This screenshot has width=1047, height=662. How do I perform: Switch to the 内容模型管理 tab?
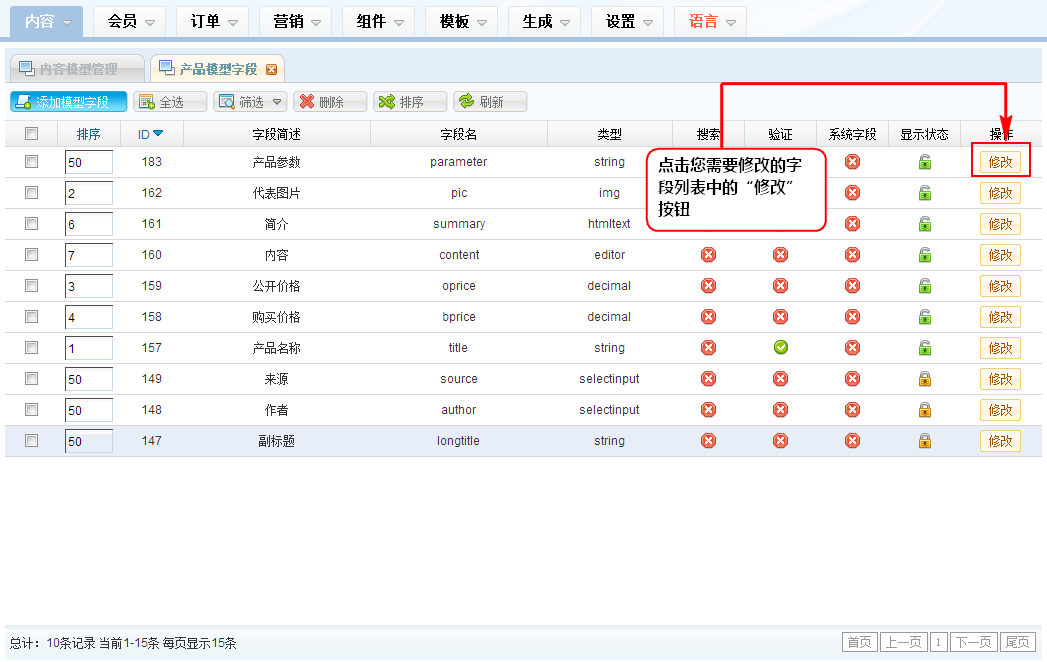77,69
